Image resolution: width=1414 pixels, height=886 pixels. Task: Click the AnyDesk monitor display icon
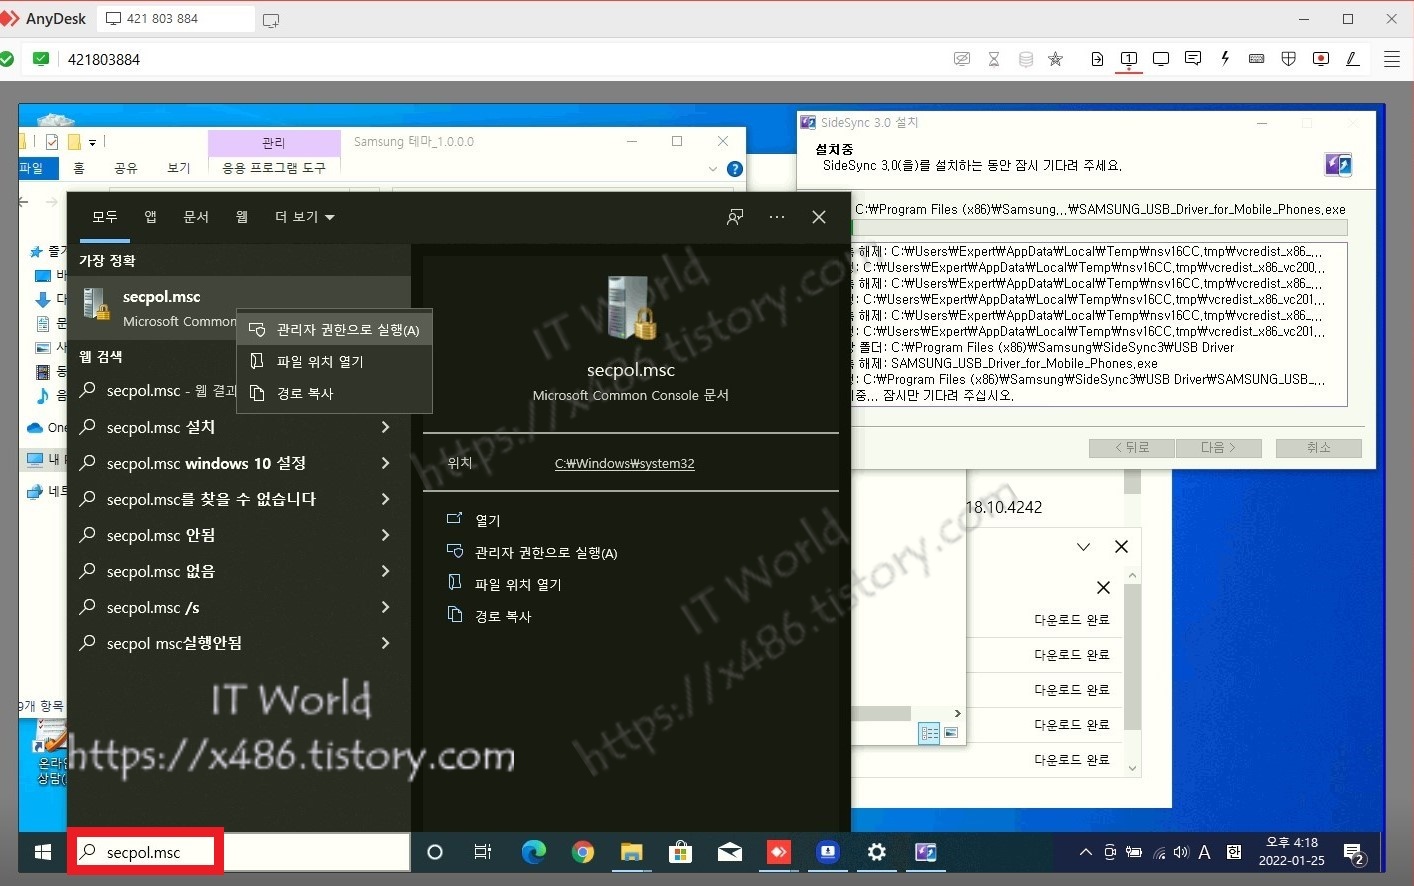(1161, 59)
